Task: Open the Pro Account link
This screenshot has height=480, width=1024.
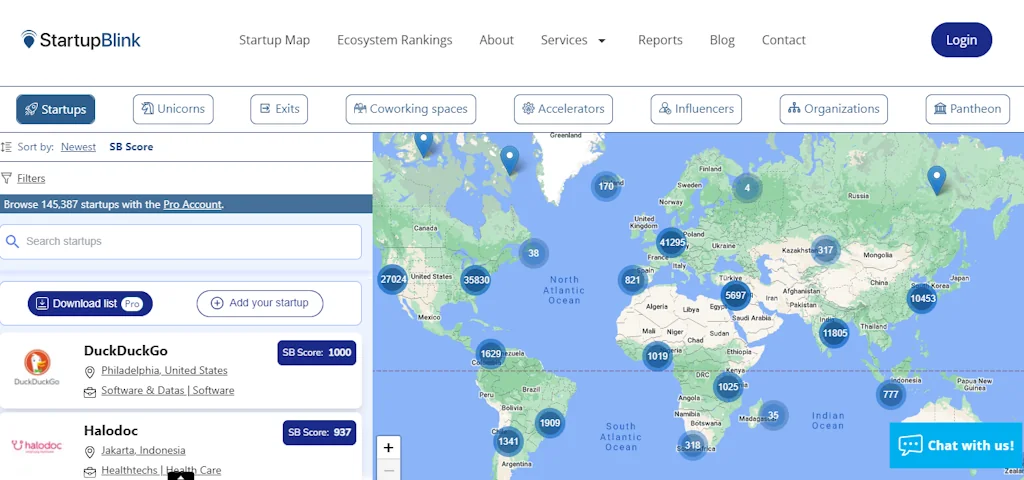Action: coord(192,204)
